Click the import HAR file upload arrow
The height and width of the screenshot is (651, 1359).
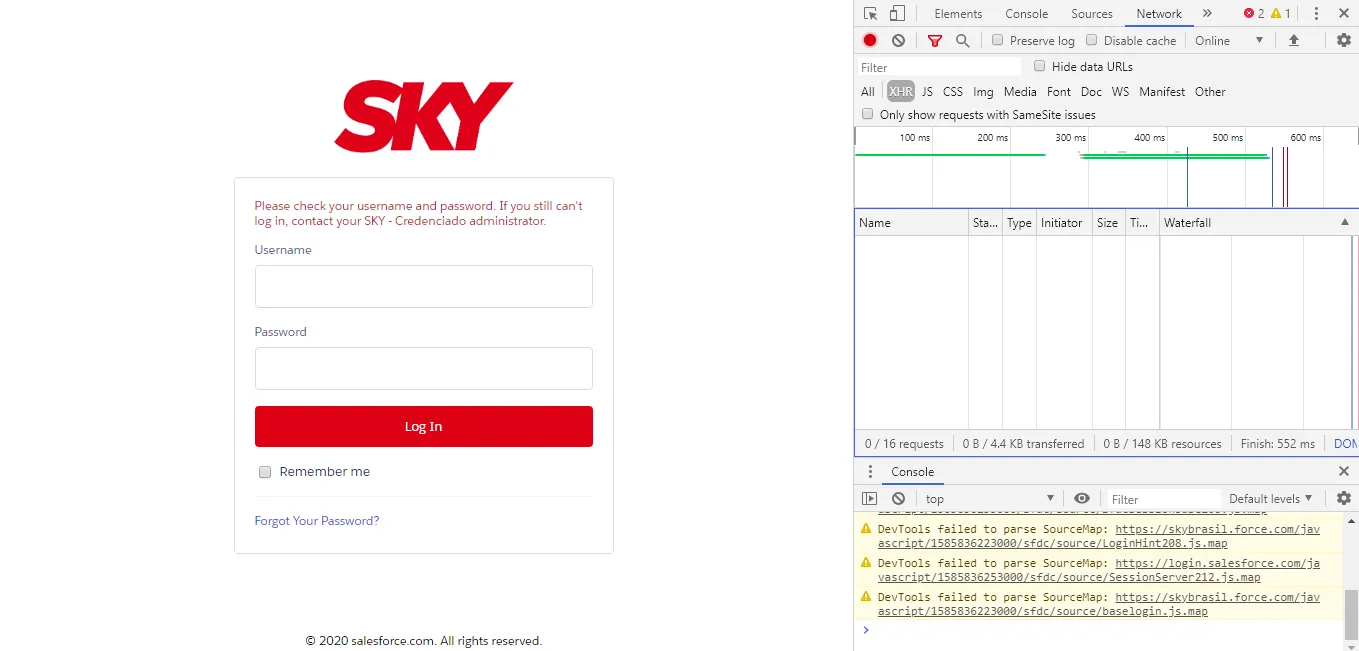[1293, 40]
